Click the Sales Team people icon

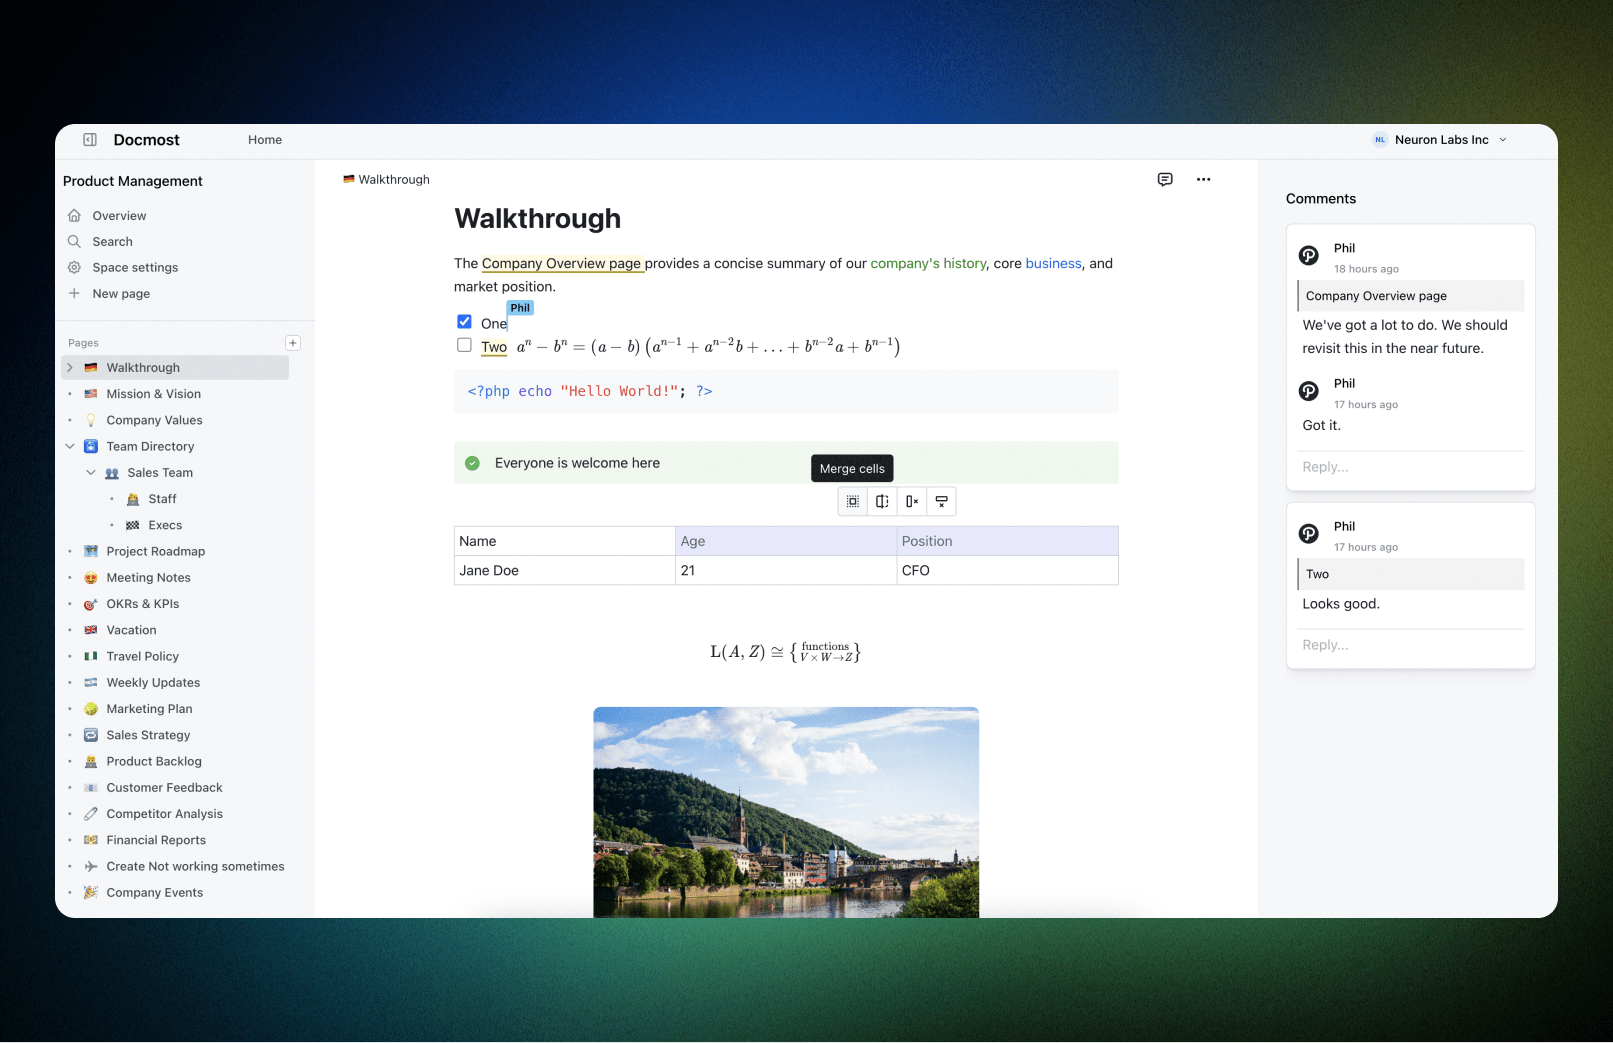coord(112,473)
